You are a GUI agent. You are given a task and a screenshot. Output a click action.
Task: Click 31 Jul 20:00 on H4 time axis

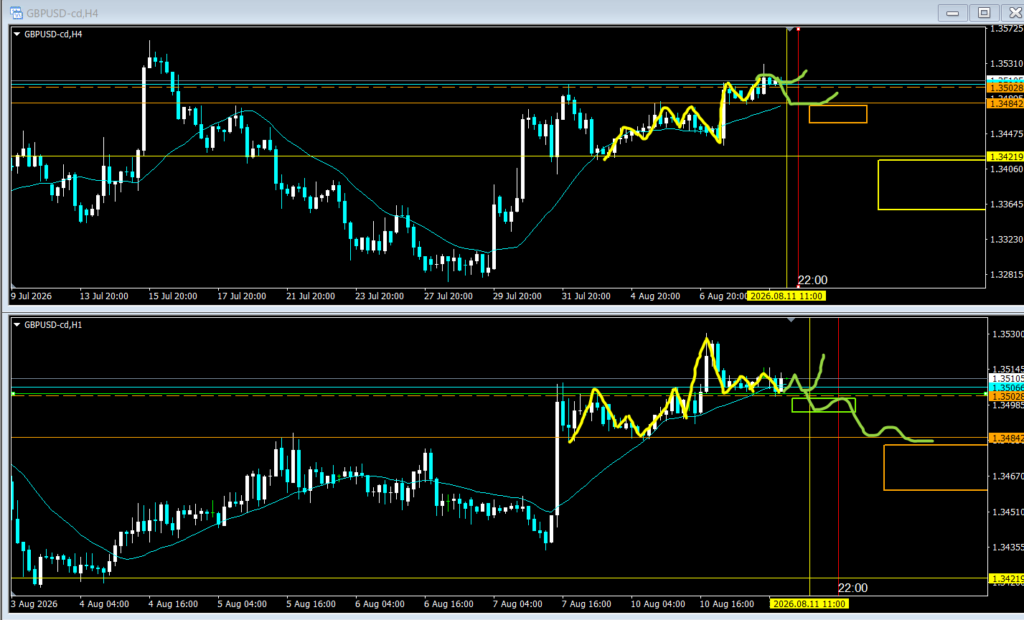pyautogui.click(x=586, y=296)
